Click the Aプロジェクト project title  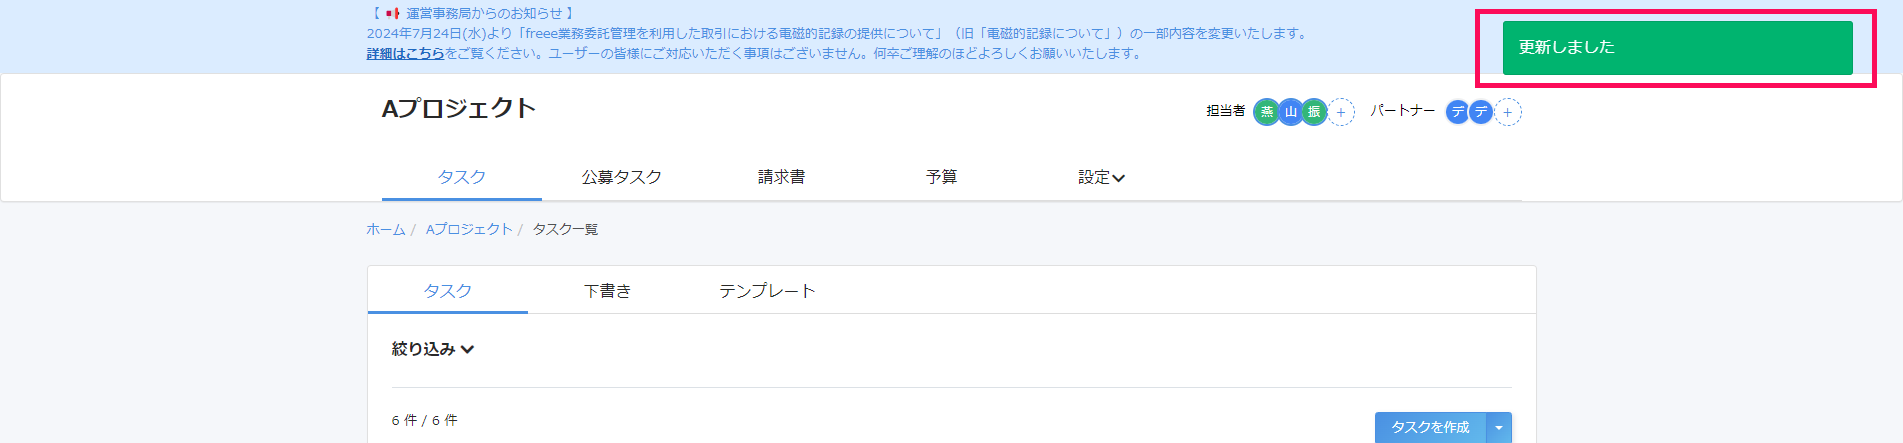[x=459, y=108]
